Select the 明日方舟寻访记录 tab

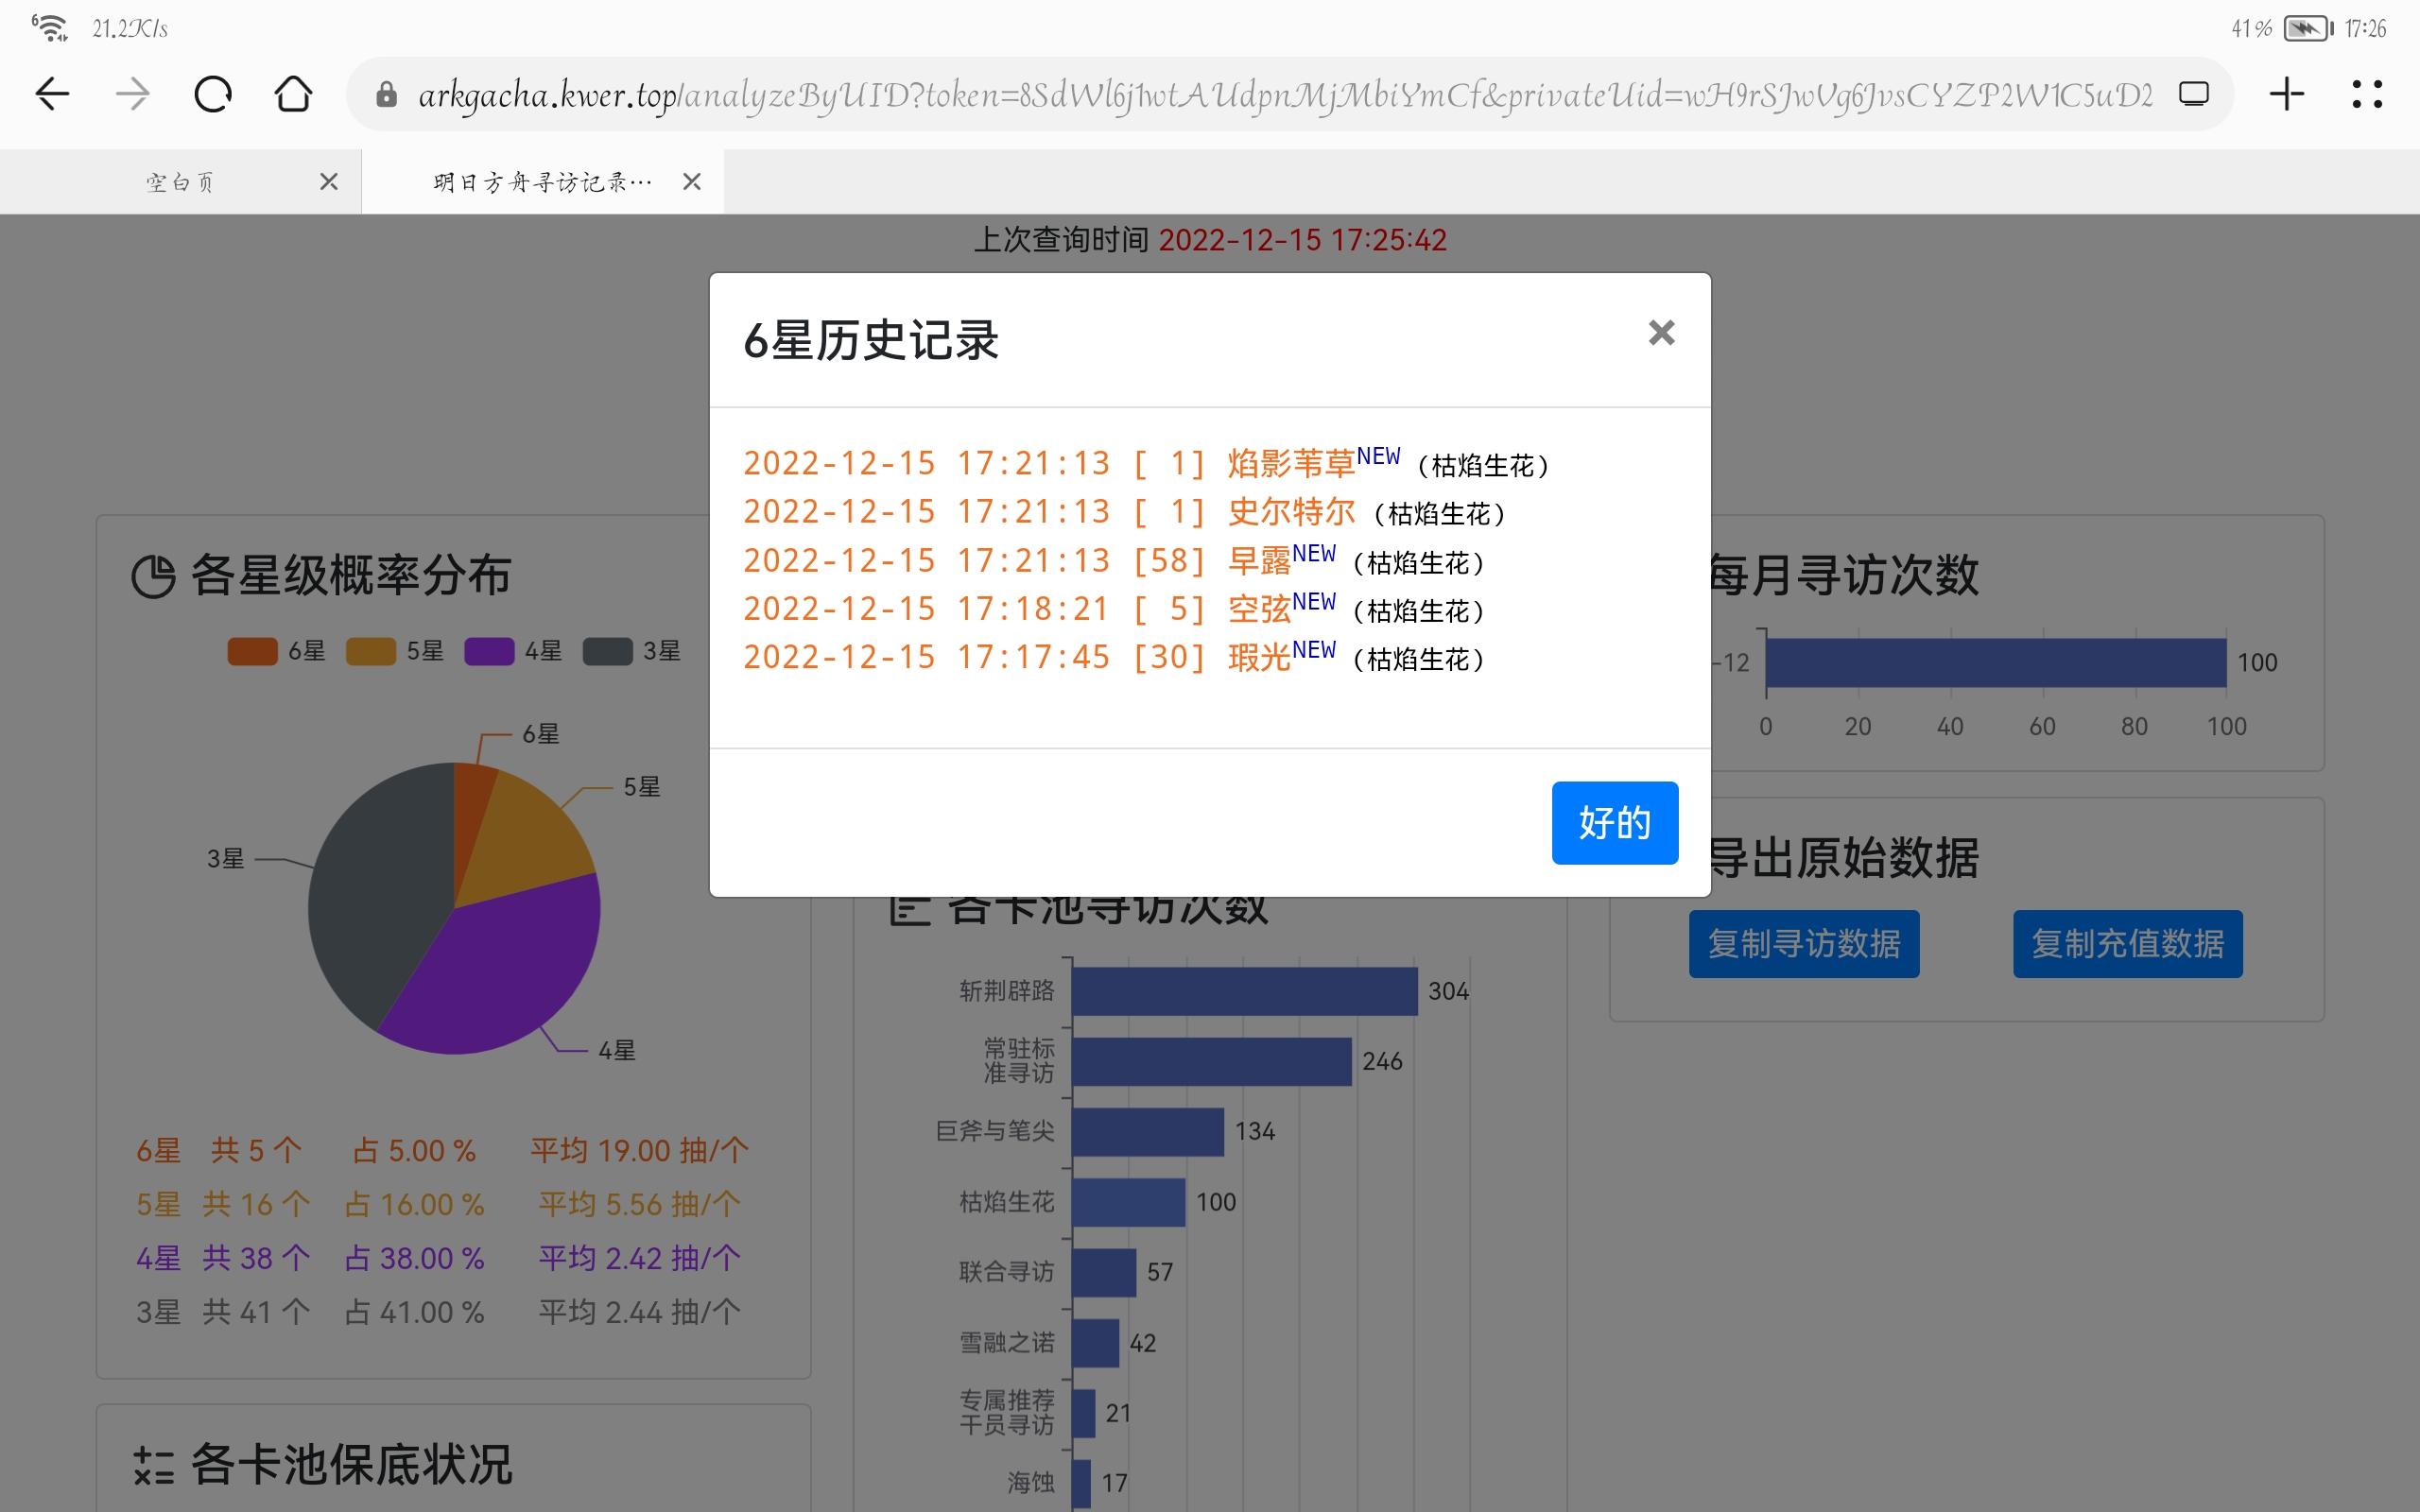click(x=543, y=182)
